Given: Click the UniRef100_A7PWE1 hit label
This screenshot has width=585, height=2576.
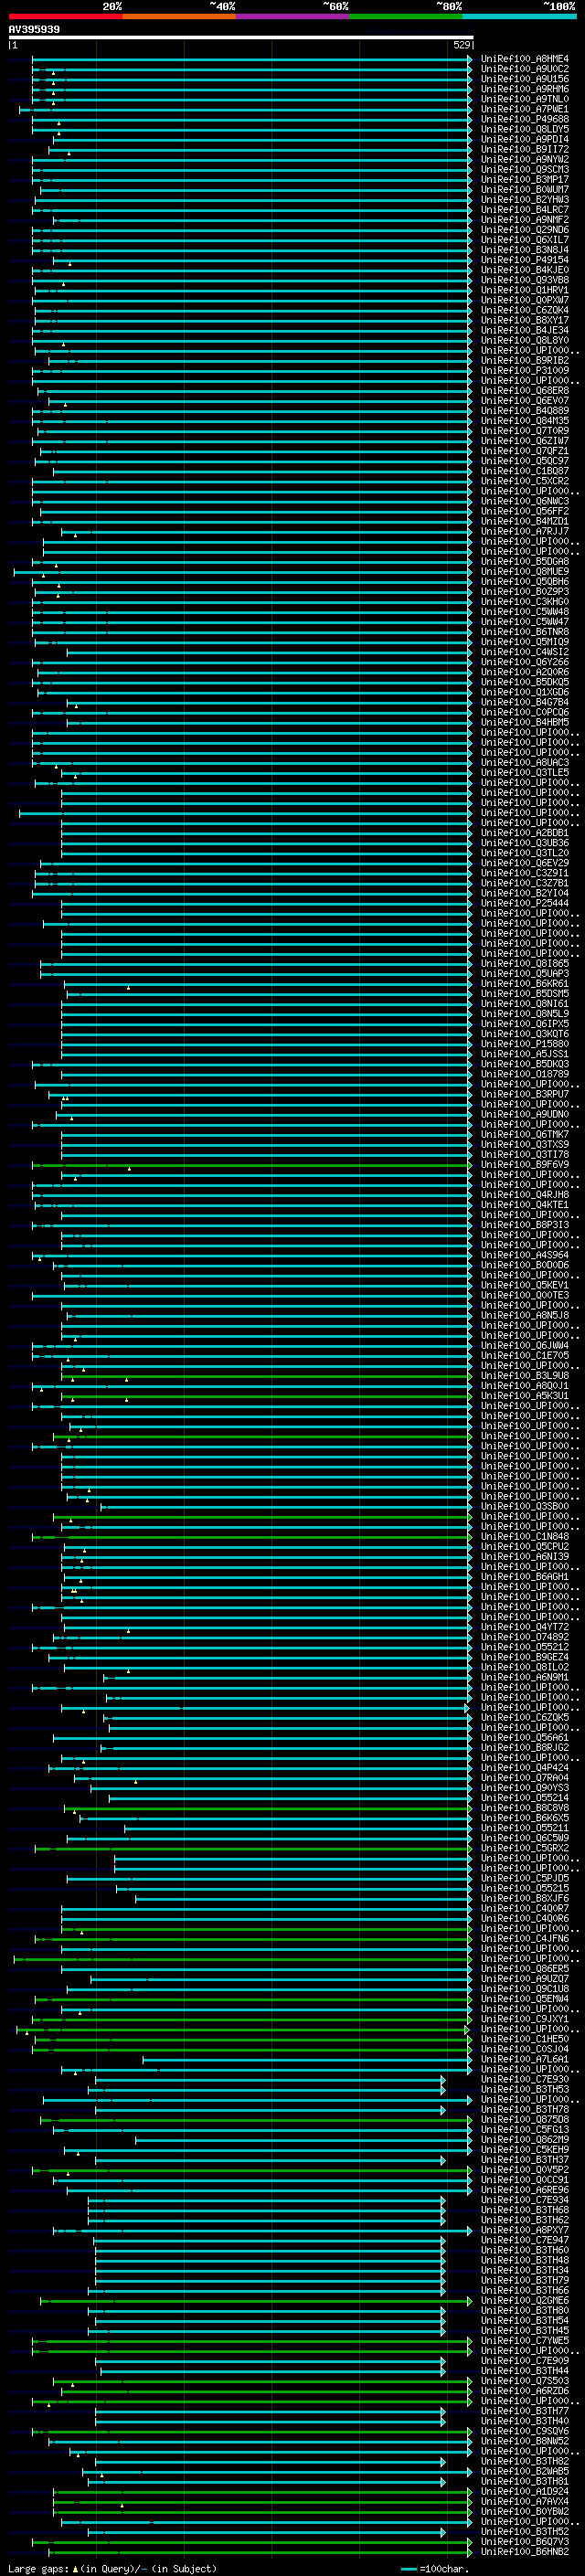Looking at the screenshot, I should click(x=524, y=109).
